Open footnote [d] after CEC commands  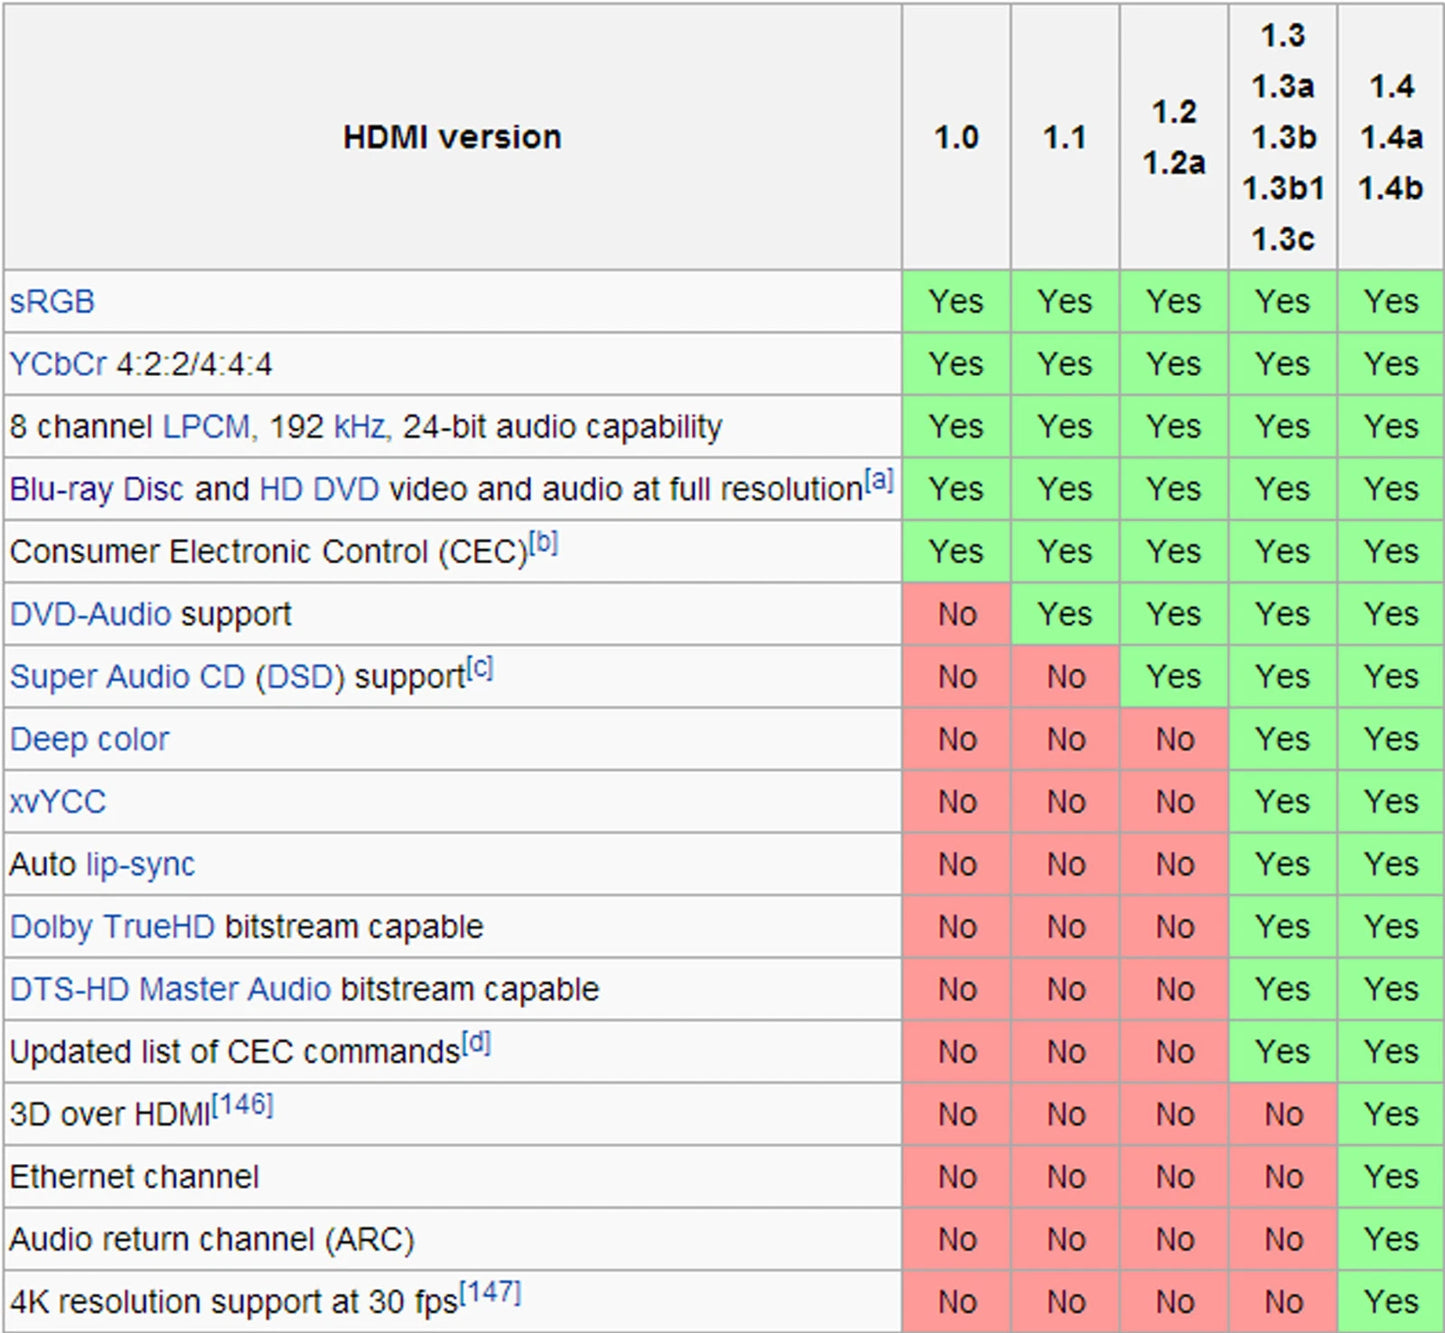[476, 1042]
